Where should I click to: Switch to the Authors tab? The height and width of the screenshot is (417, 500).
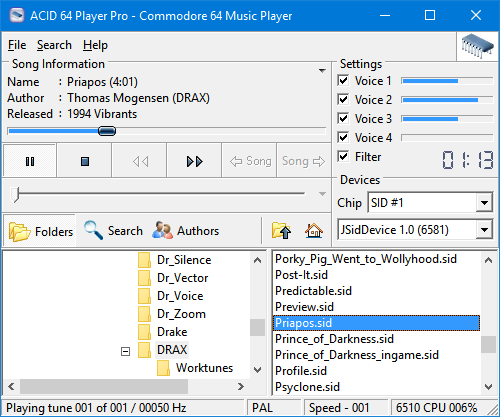[186, 230]
